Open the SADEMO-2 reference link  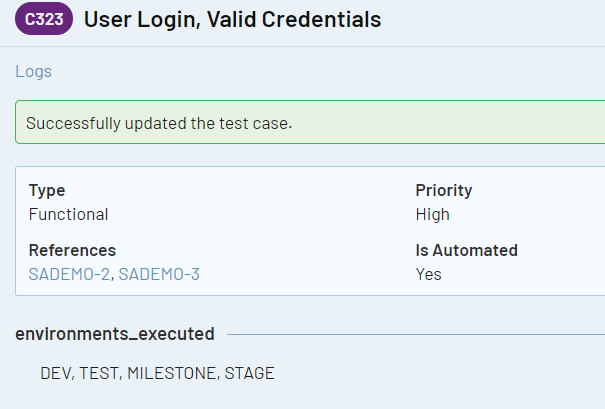(x=69, y=274)
